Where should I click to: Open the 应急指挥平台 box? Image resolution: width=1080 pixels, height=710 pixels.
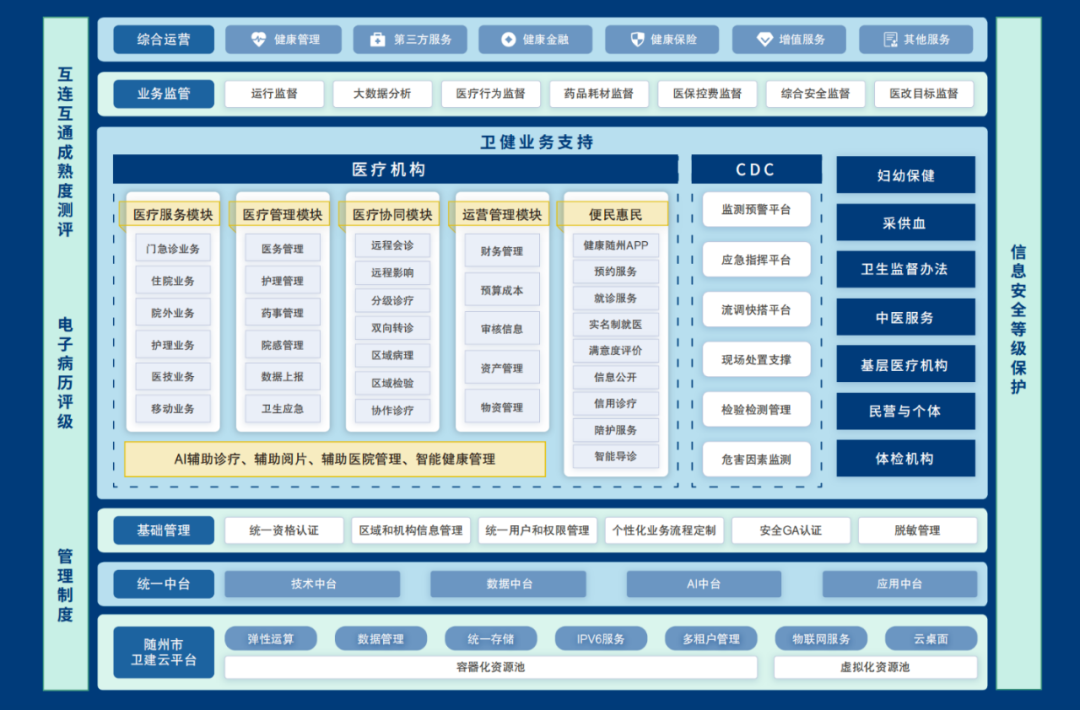(756, 260)
